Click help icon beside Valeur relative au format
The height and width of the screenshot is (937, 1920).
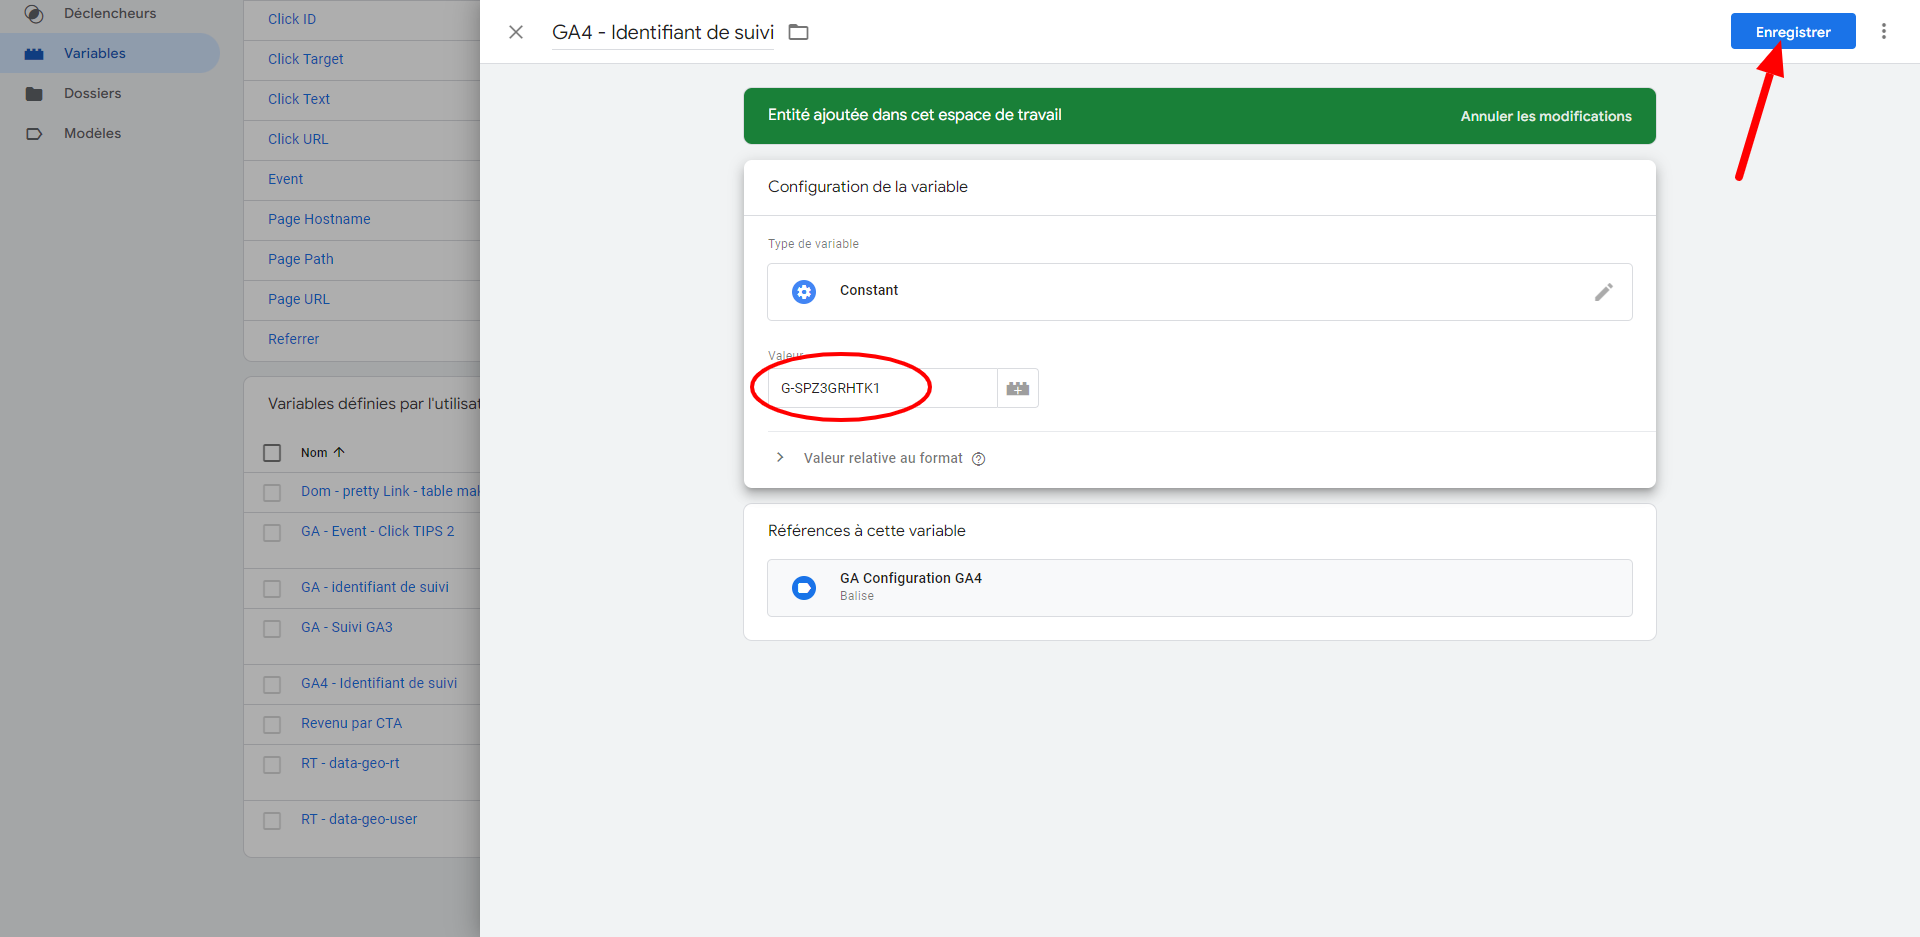tap(979, 459)
